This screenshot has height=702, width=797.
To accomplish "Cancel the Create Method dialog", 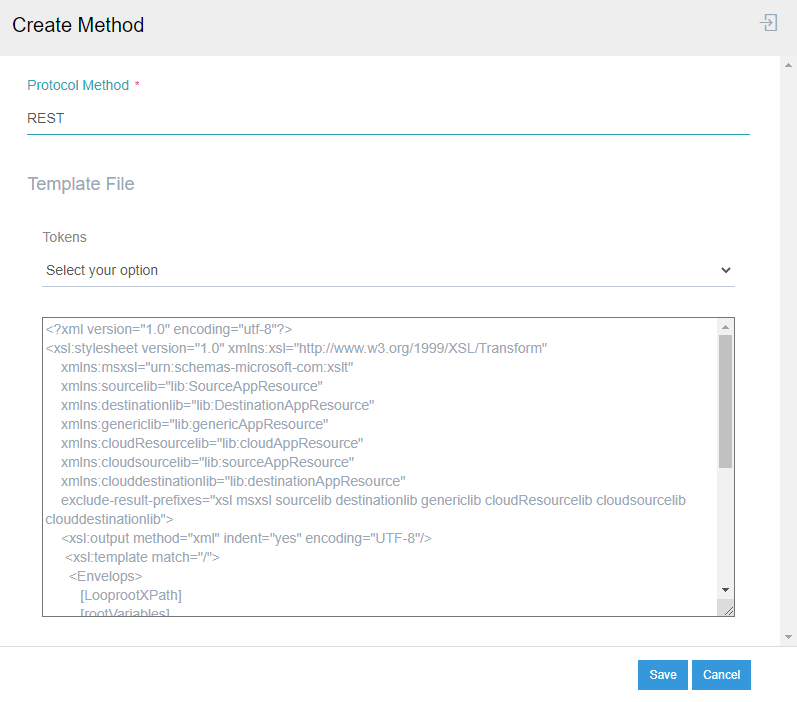I will point(721,675).
